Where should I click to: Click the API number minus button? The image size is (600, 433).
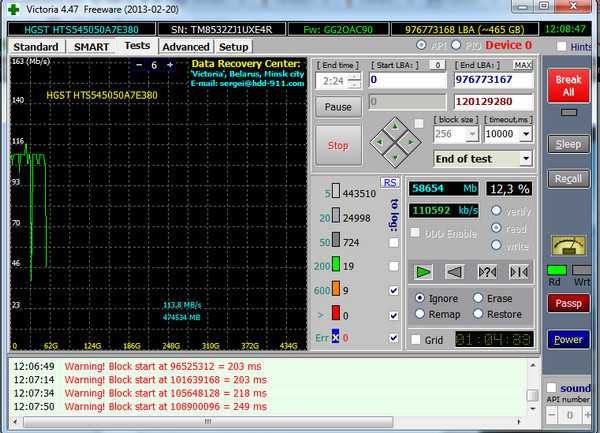(x=551, y=415)
